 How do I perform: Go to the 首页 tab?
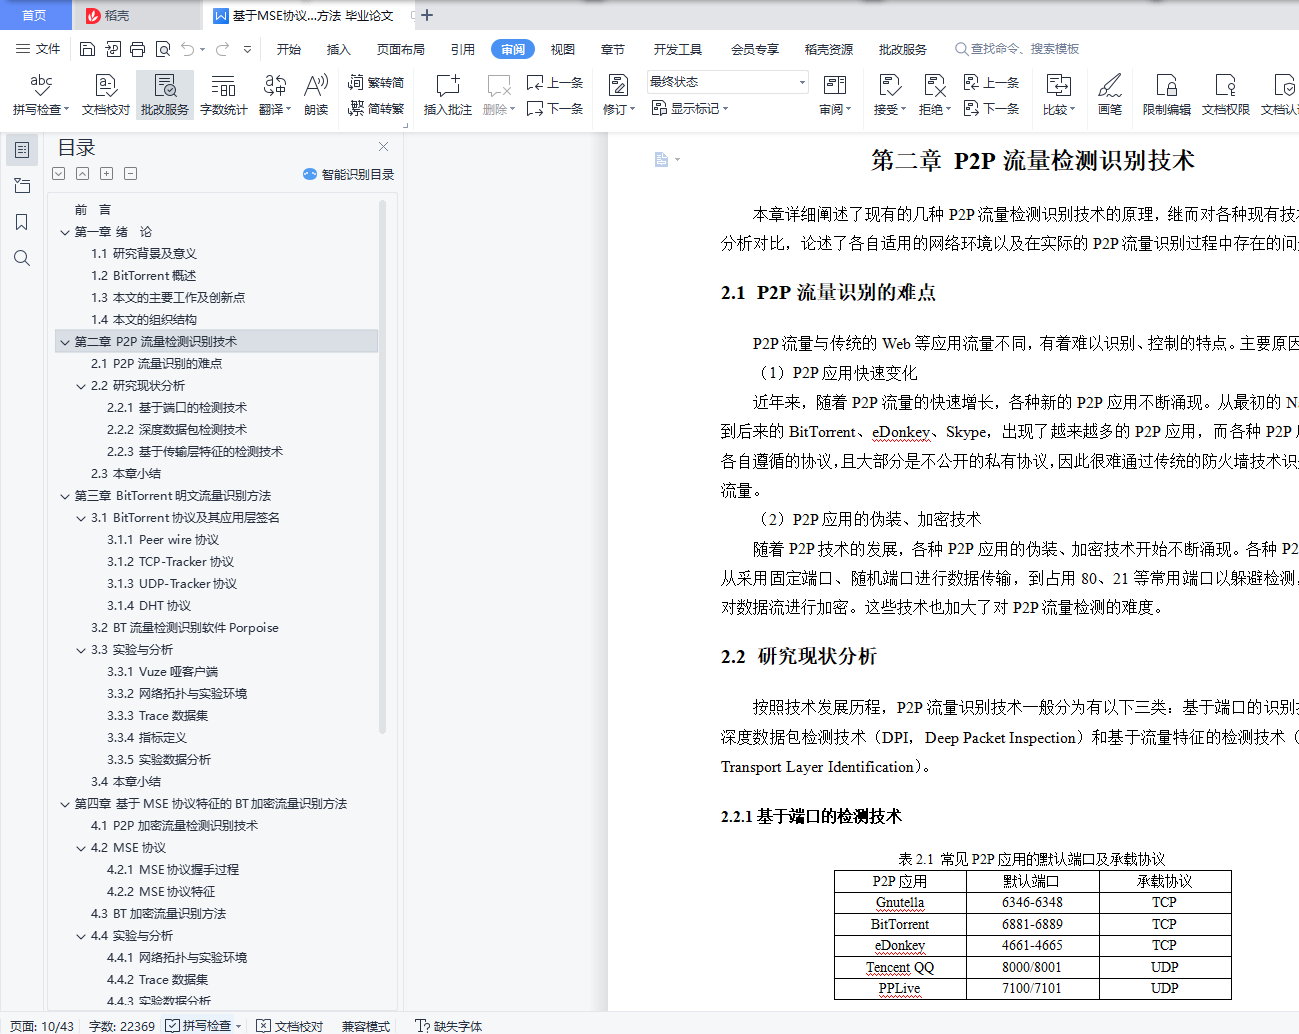click(x=35, y=15)
